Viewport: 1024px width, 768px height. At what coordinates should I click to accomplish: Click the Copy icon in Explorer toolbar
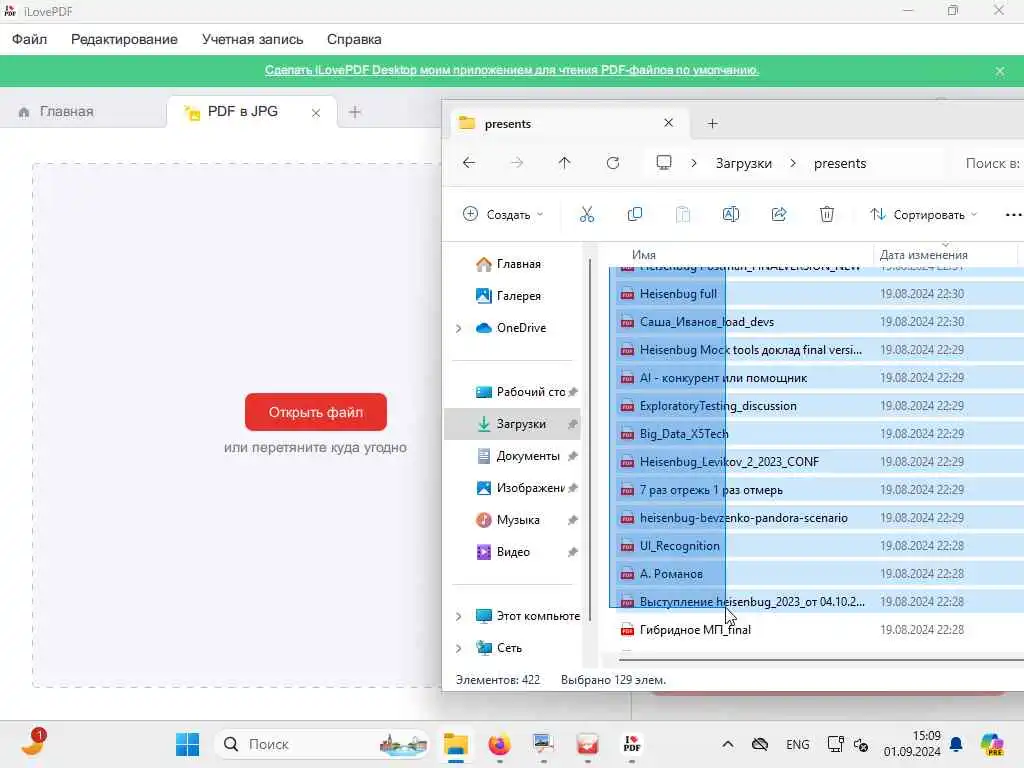click(634, 214)
